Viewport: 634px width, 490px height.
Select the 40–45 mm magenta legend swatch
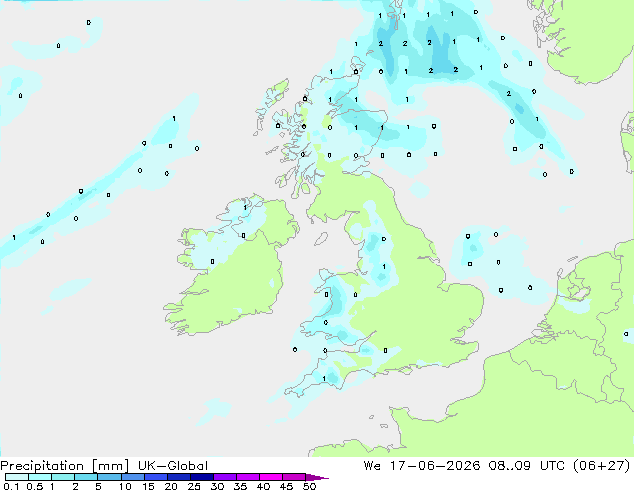[271, 477]
